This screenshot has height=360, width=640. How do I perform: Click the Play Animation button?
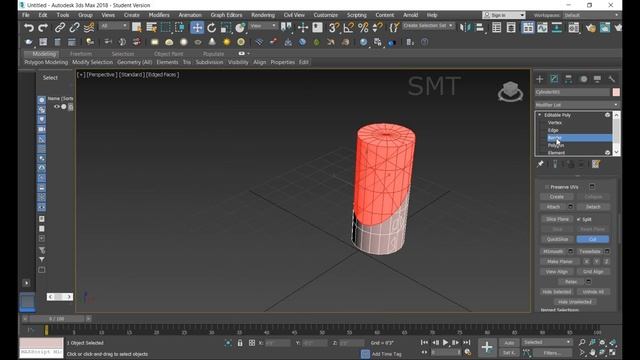[x=445, y=343]
